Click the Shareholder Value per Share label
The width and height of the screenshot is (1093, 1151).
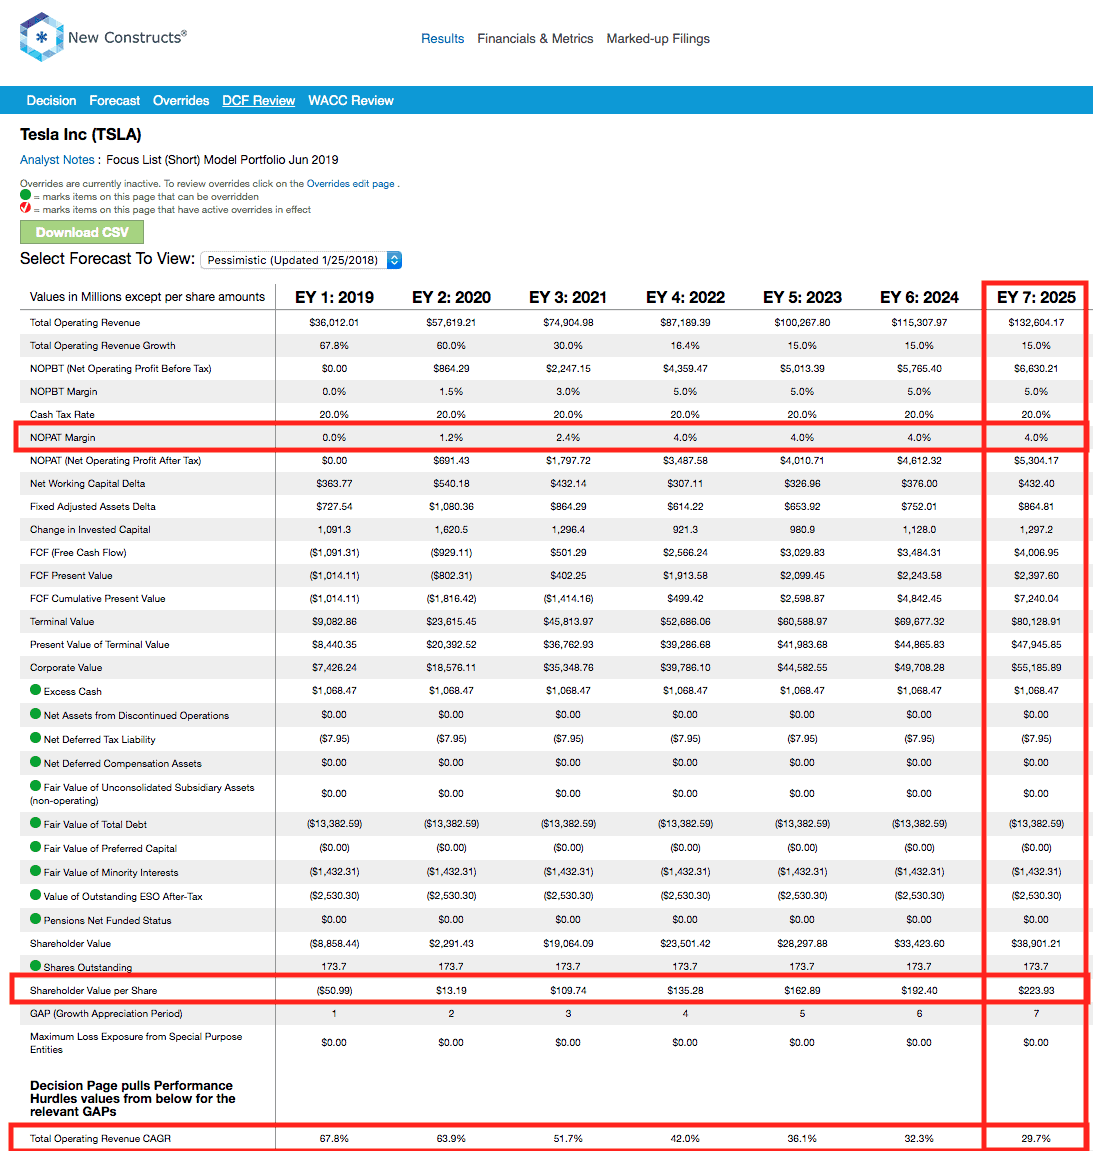point(93,990)
